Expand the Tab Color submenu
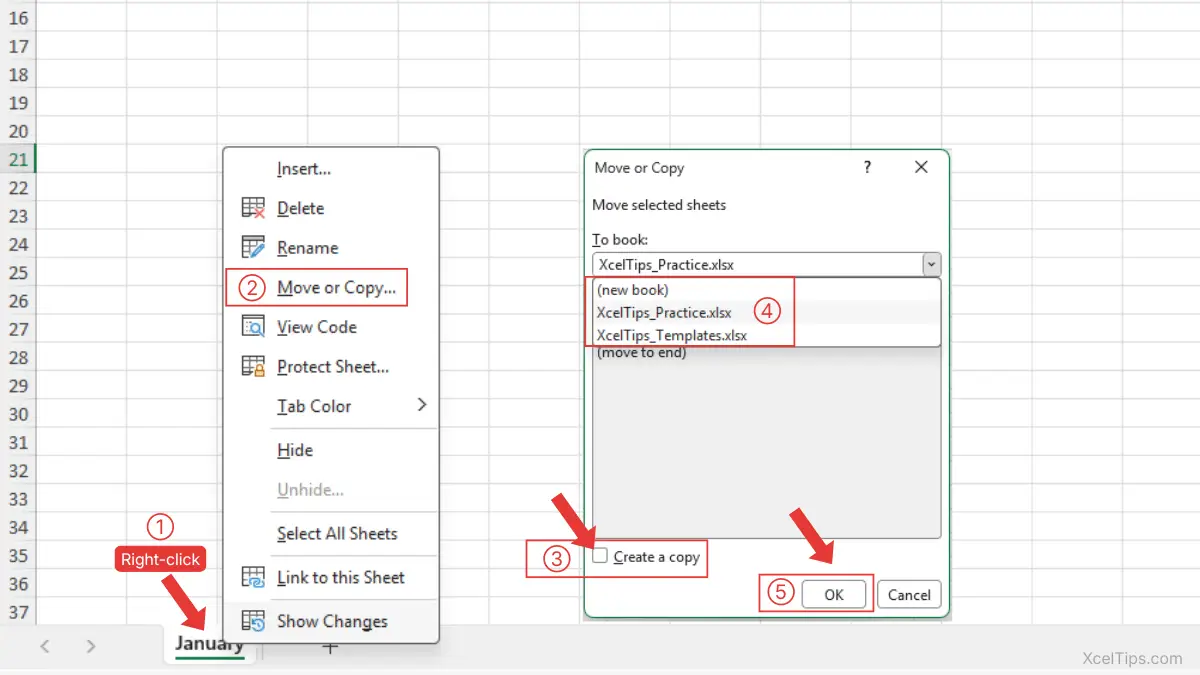1200x675 pixels. coord(421,405)
